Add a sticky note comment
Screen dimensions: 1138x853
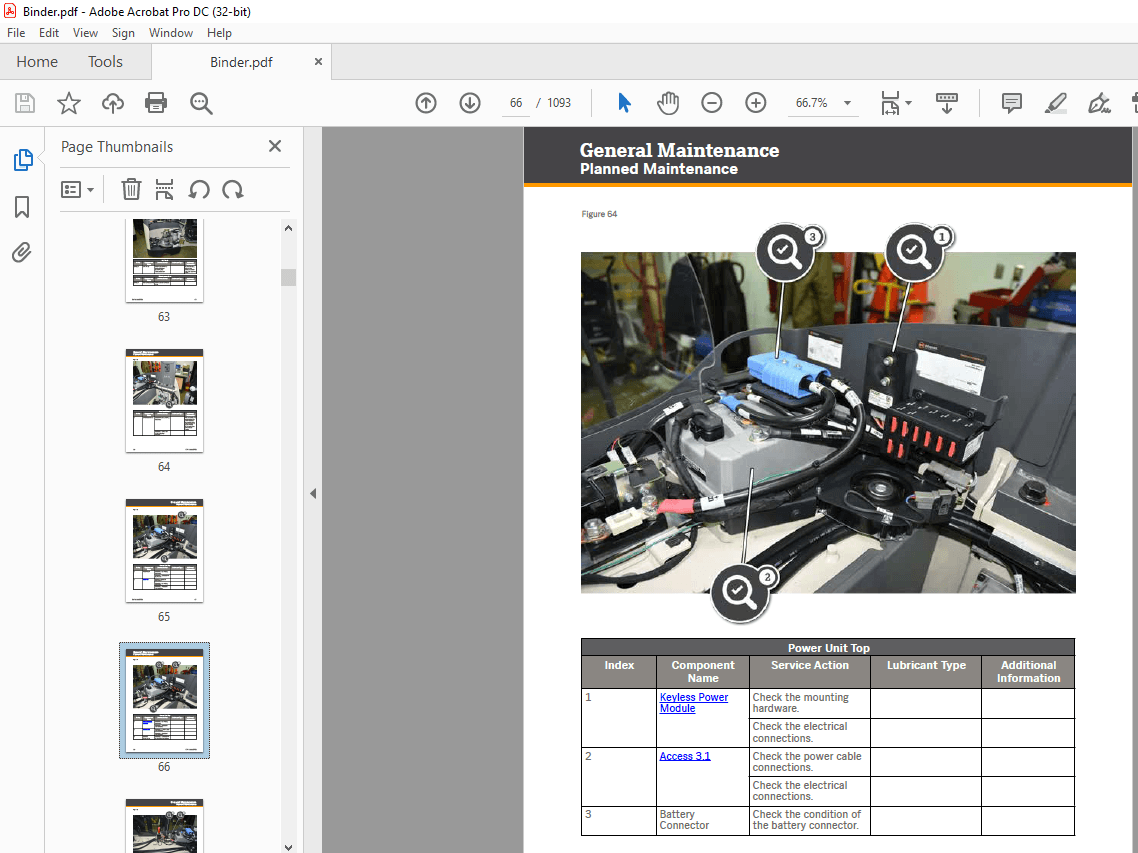pos(1010,103)
